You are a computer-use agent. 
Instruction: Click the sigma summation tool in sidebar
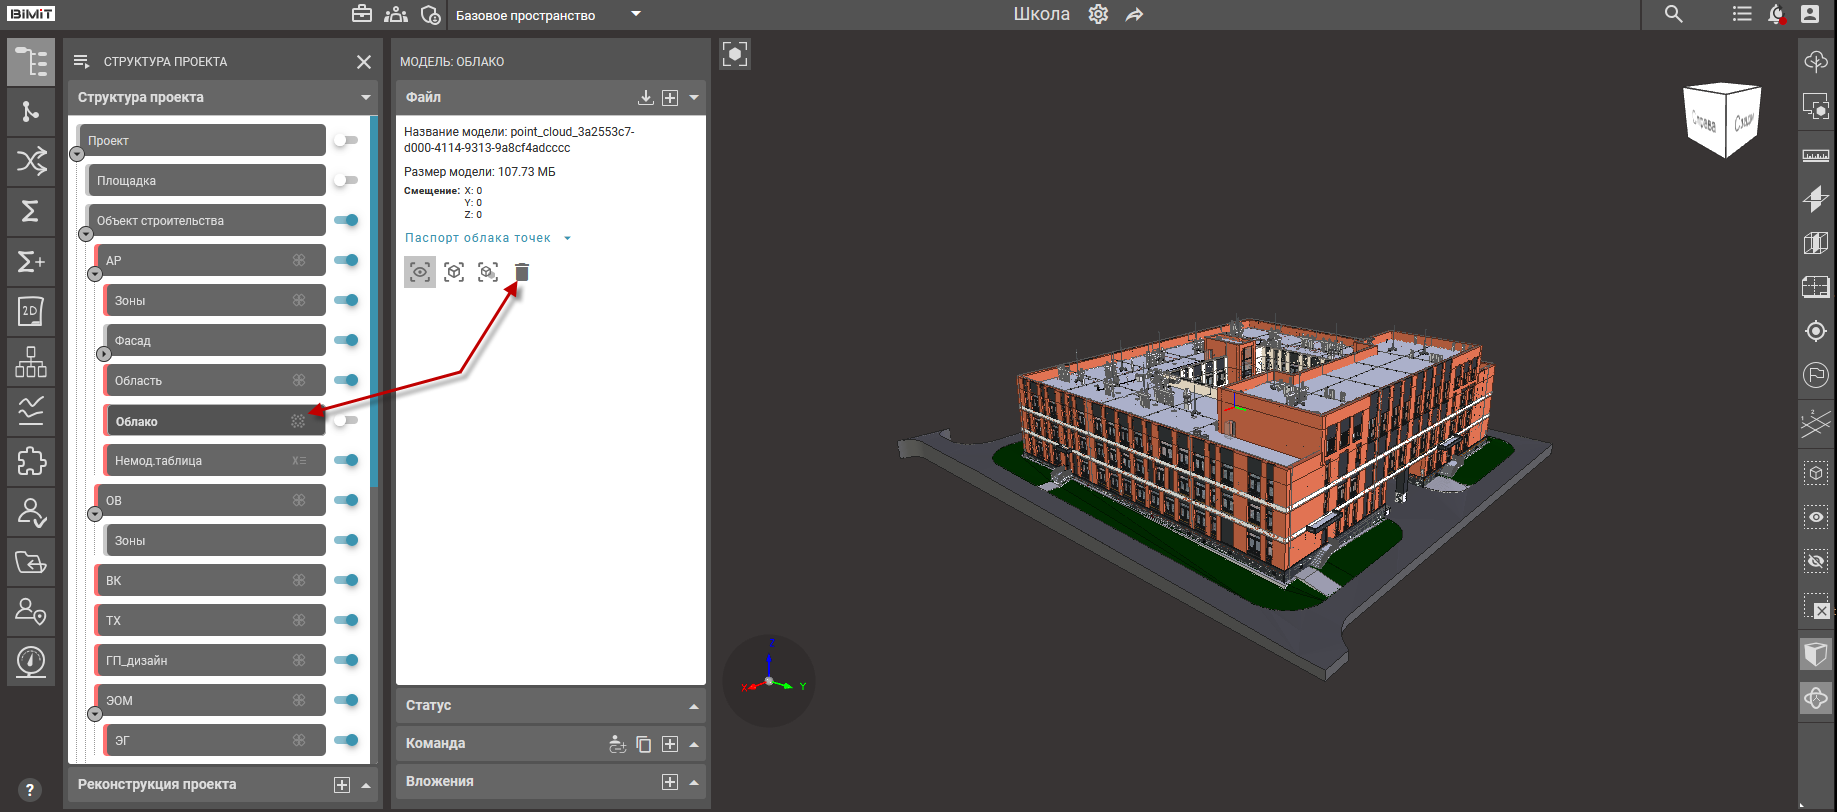[30, 211]
